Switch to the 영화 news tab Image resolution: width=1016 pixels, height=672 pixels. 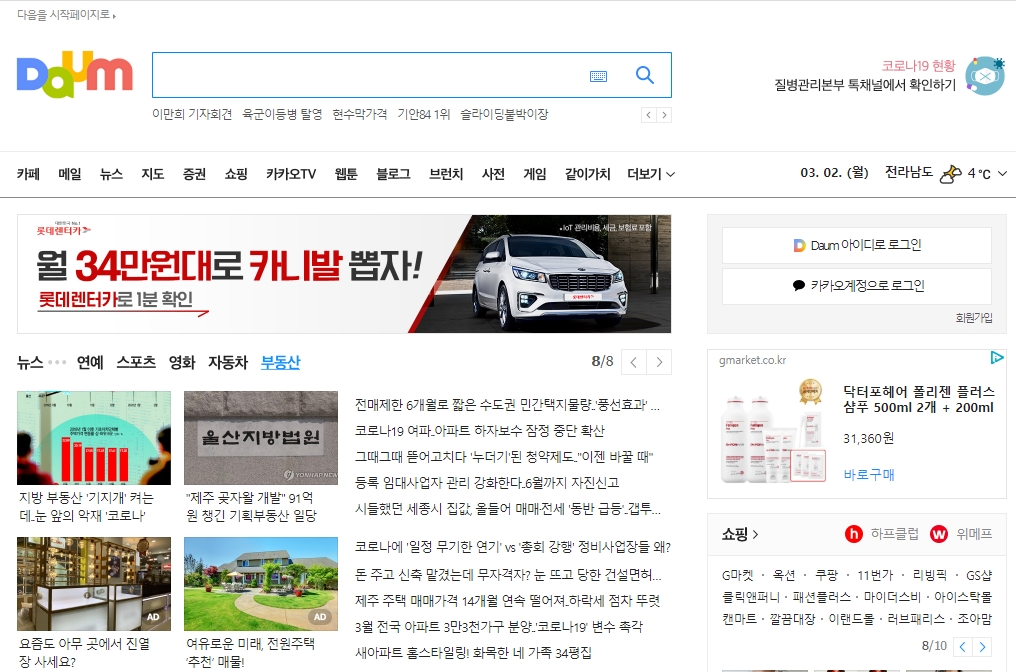(x=182, y=363)
